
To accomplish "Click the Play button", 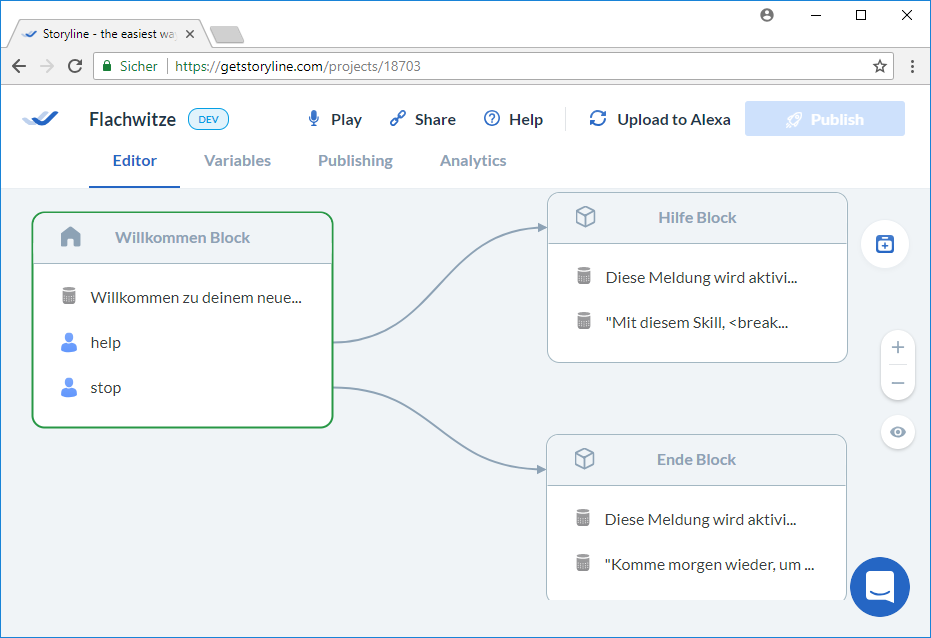I will point(334,119).
